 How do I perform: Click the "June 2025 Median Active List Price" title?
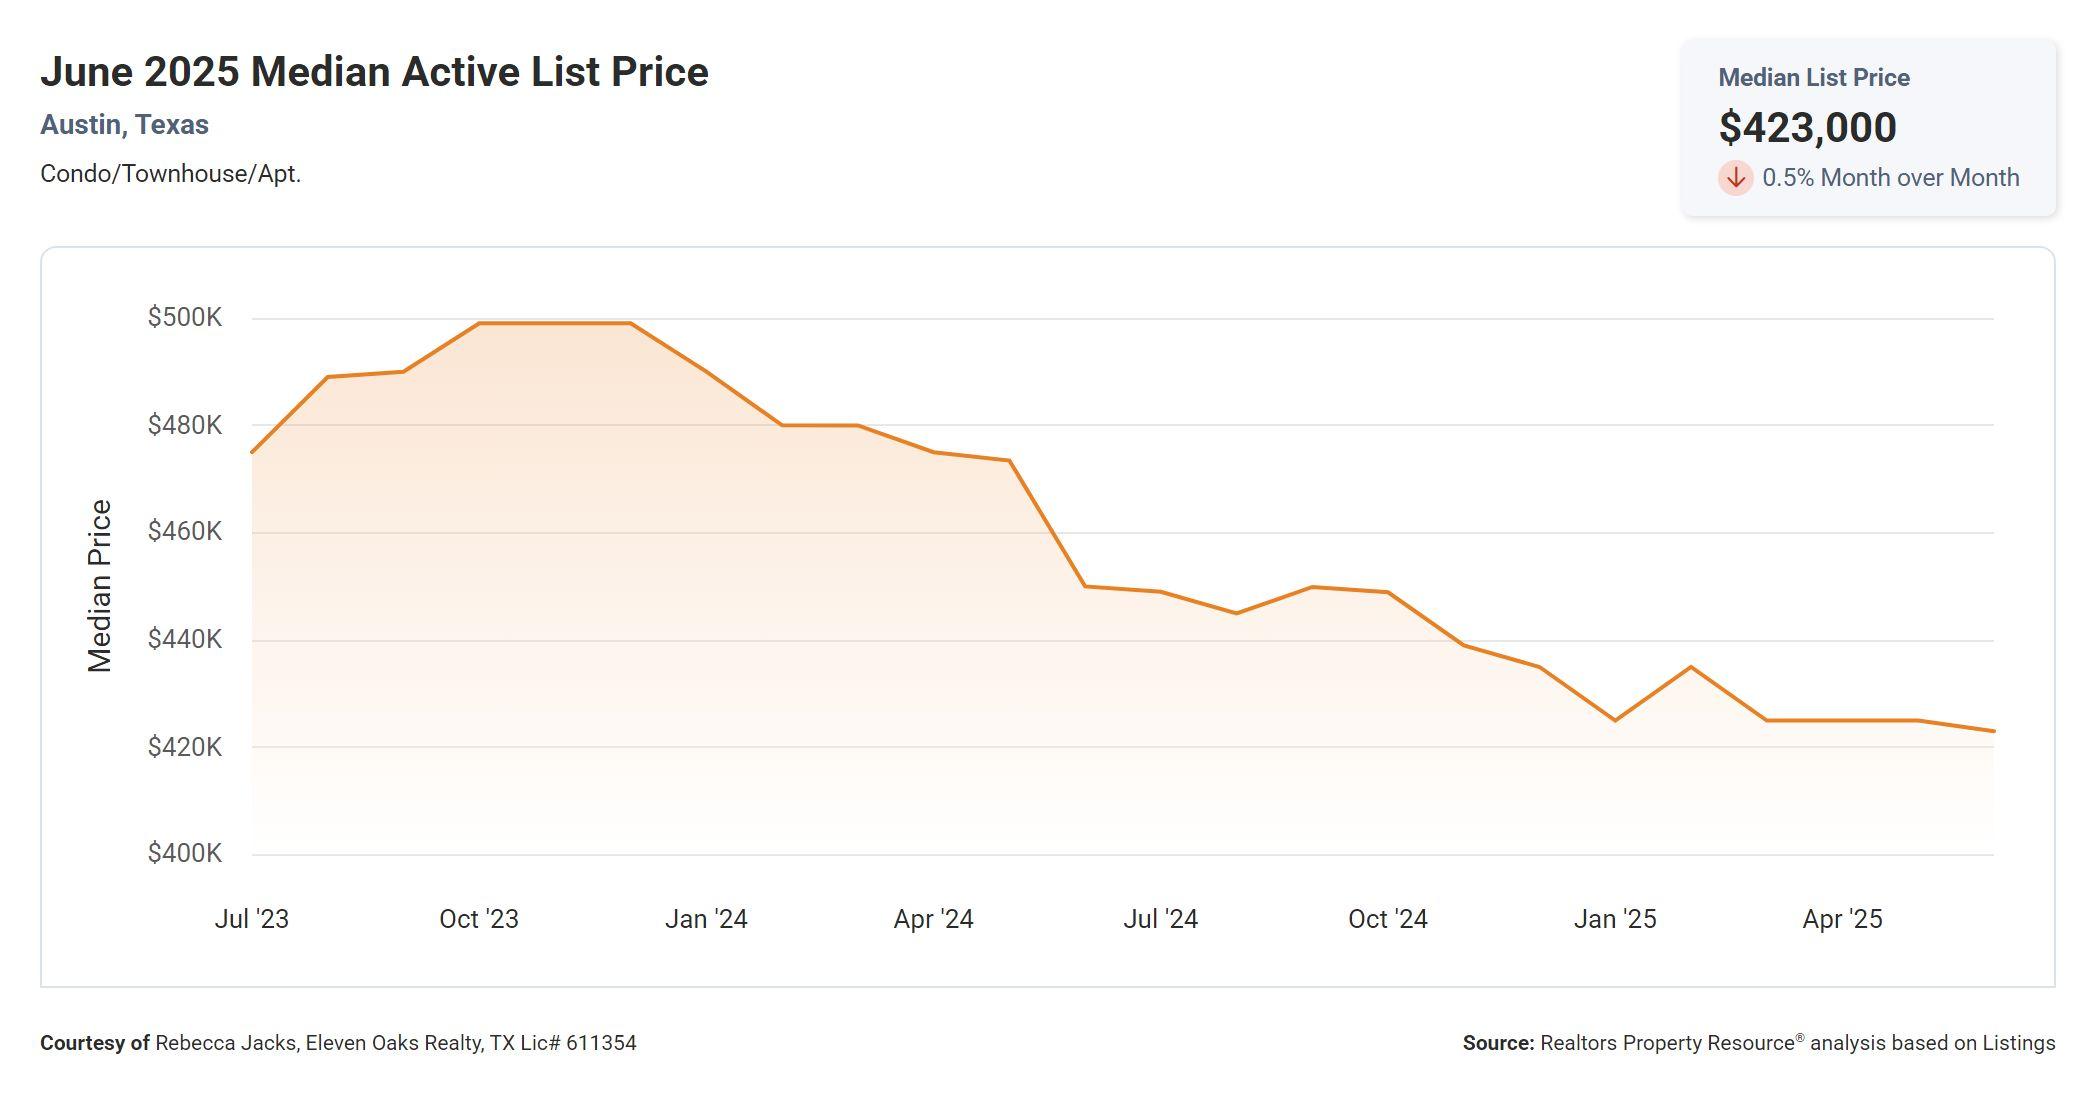(374, 72)
